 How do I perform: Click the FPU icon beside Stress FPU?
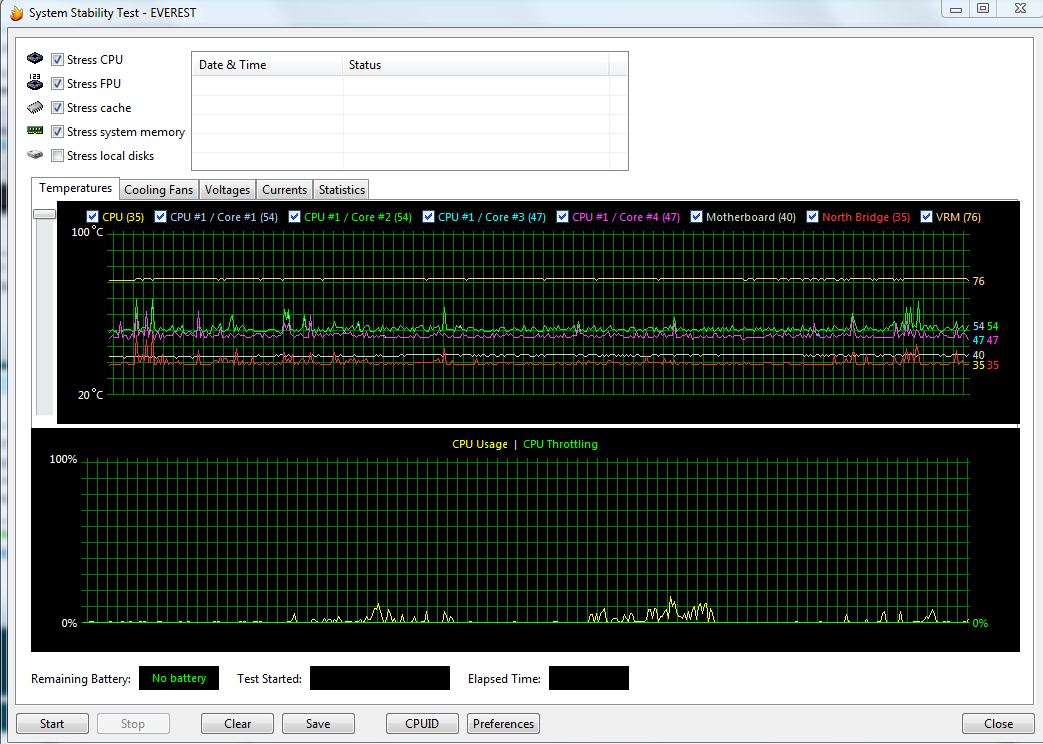click(35, 83)
